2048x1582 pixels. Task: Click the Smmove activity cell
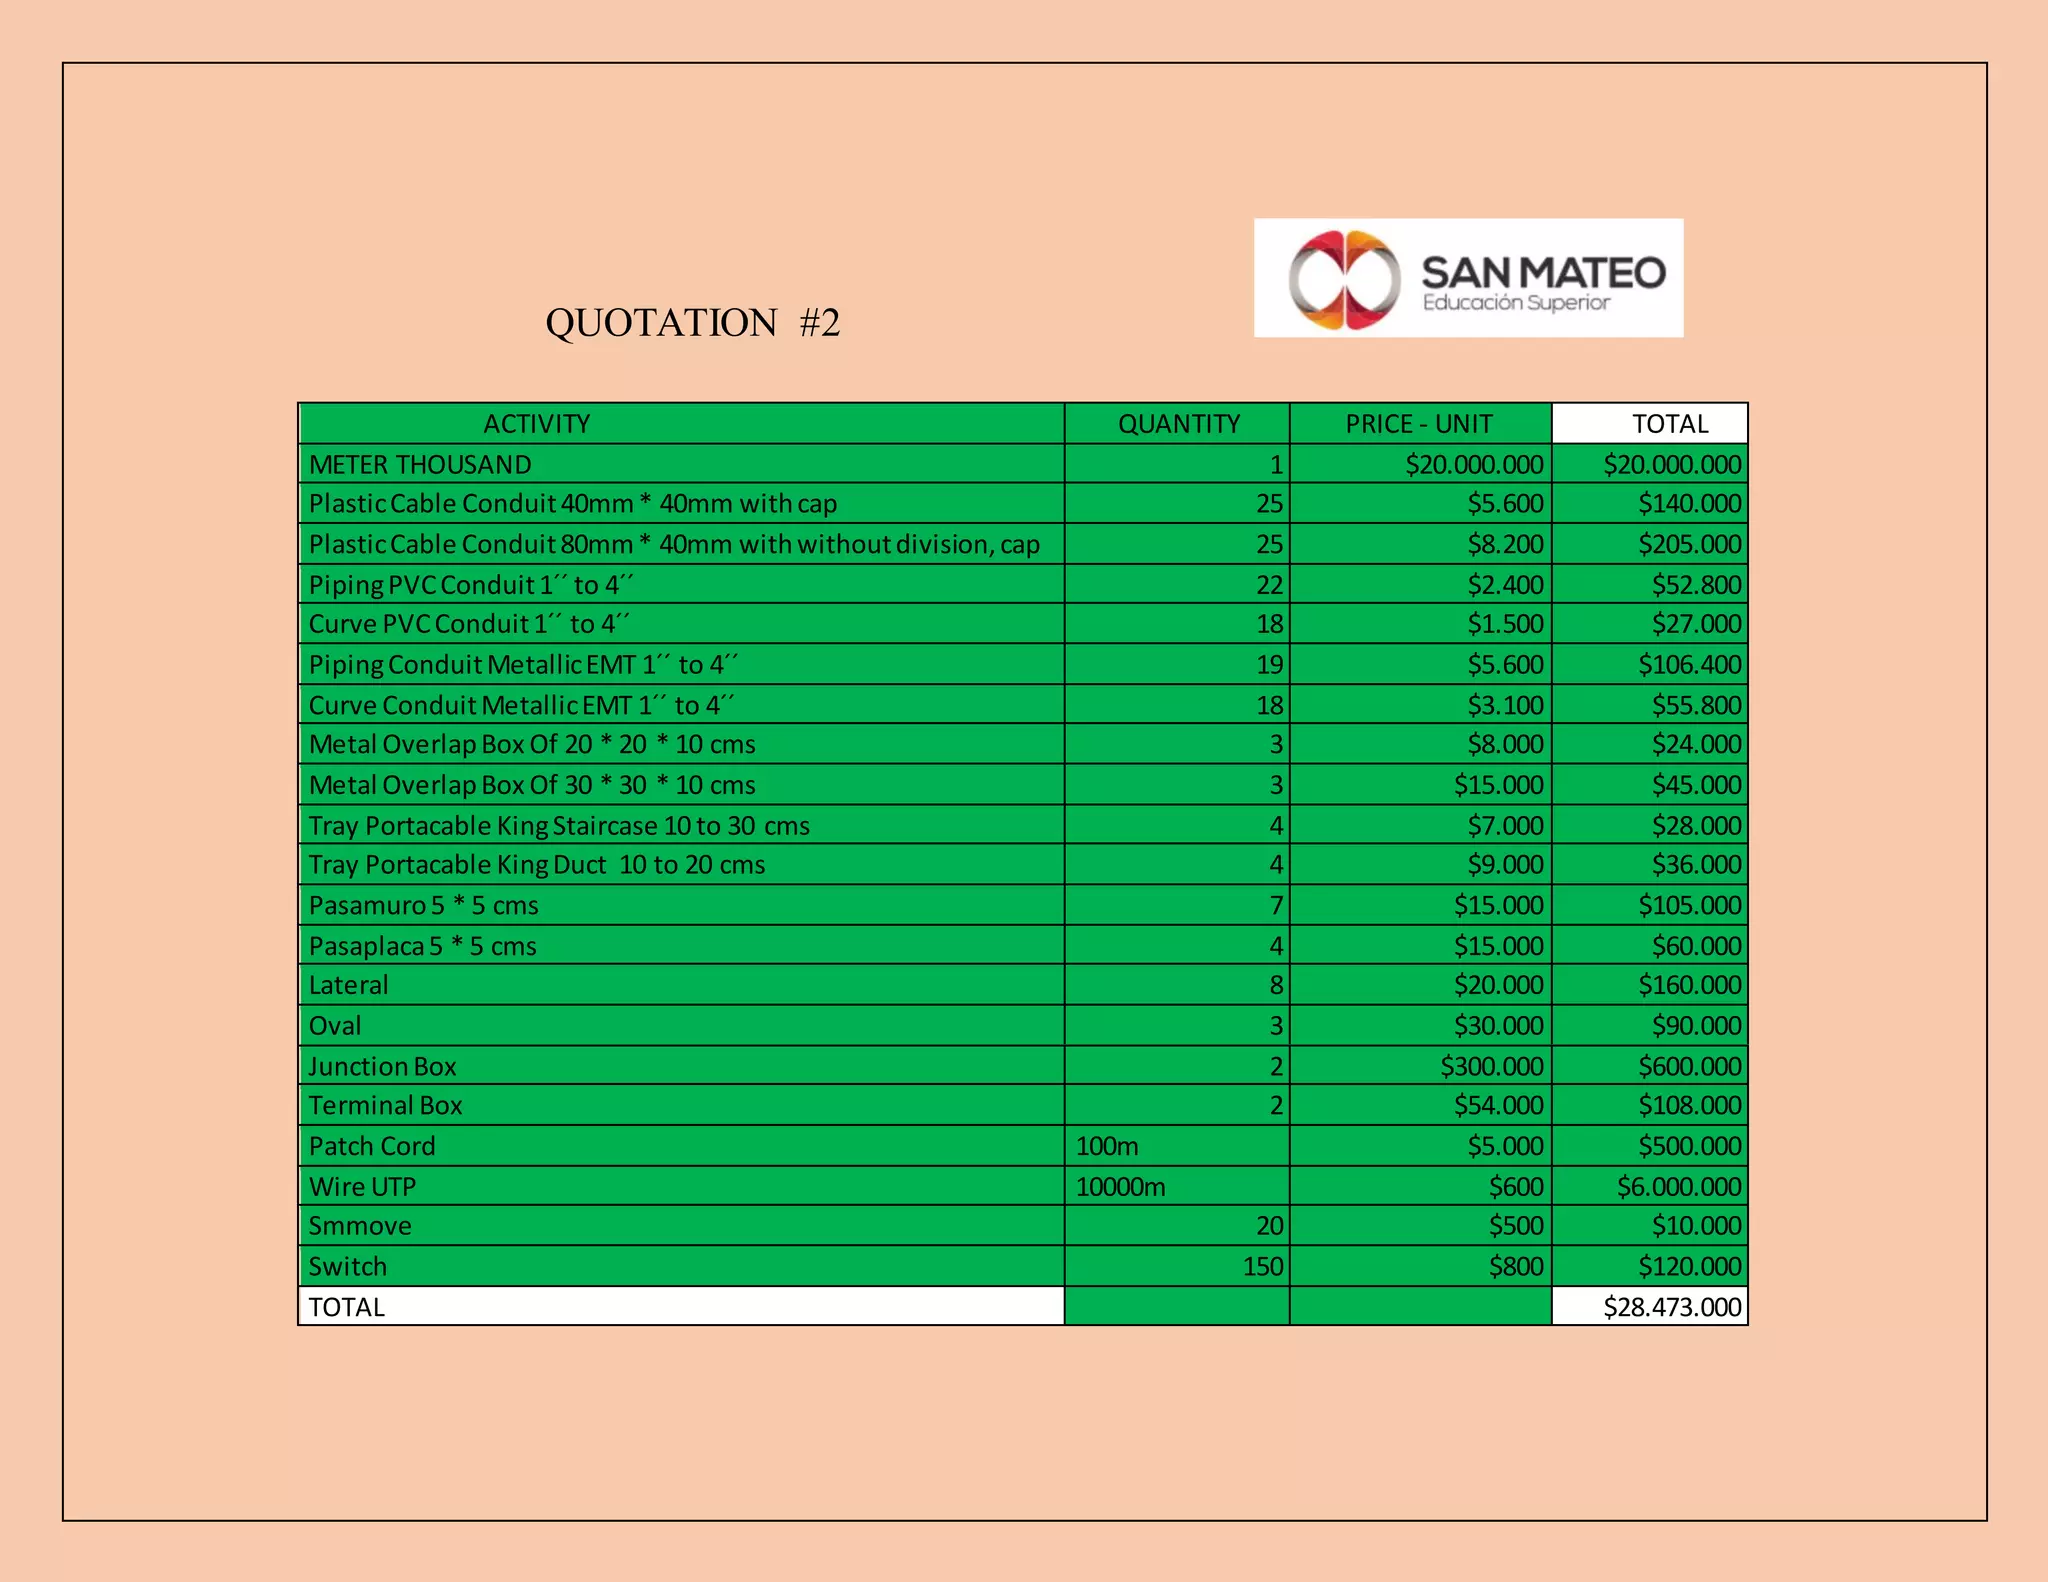[360, 1226]
